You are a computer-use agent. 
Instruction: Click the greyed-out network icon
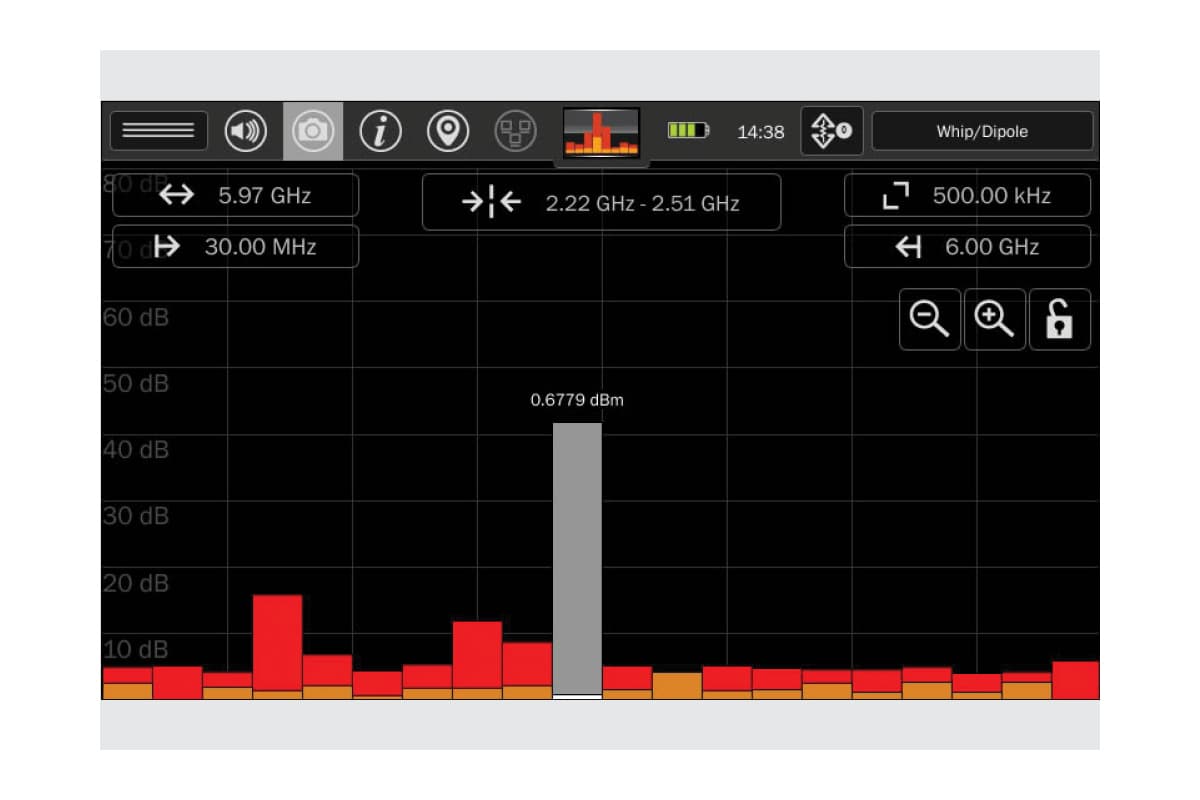pyautogui.click(x=516, y=131)
